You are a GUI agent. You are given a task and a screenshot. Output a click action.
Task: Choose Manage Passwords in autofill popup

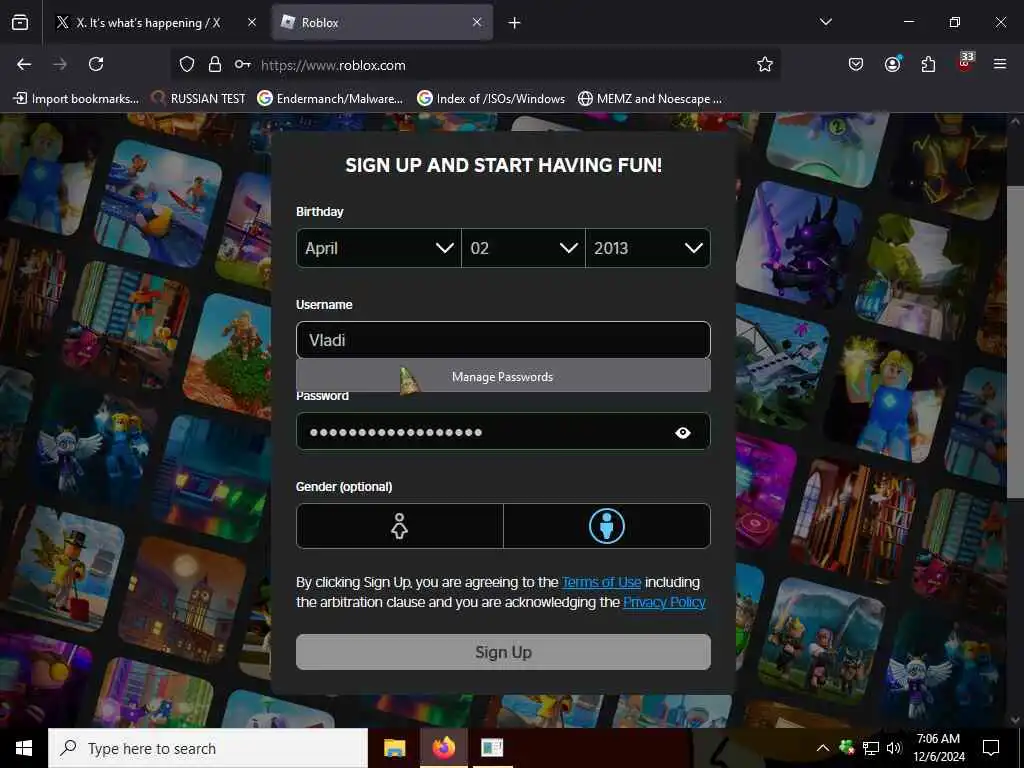(x=503, y=376)
